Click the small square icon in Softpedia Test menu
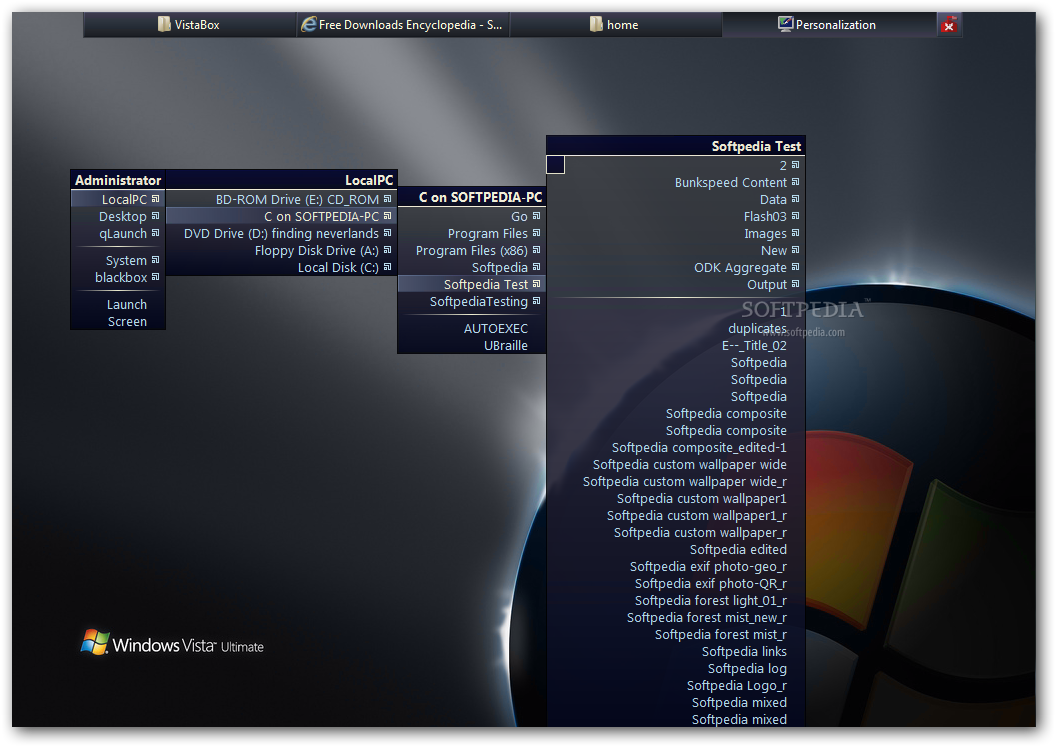The height and width of the screenshot is (747, 1056). [x=556, y=165]
